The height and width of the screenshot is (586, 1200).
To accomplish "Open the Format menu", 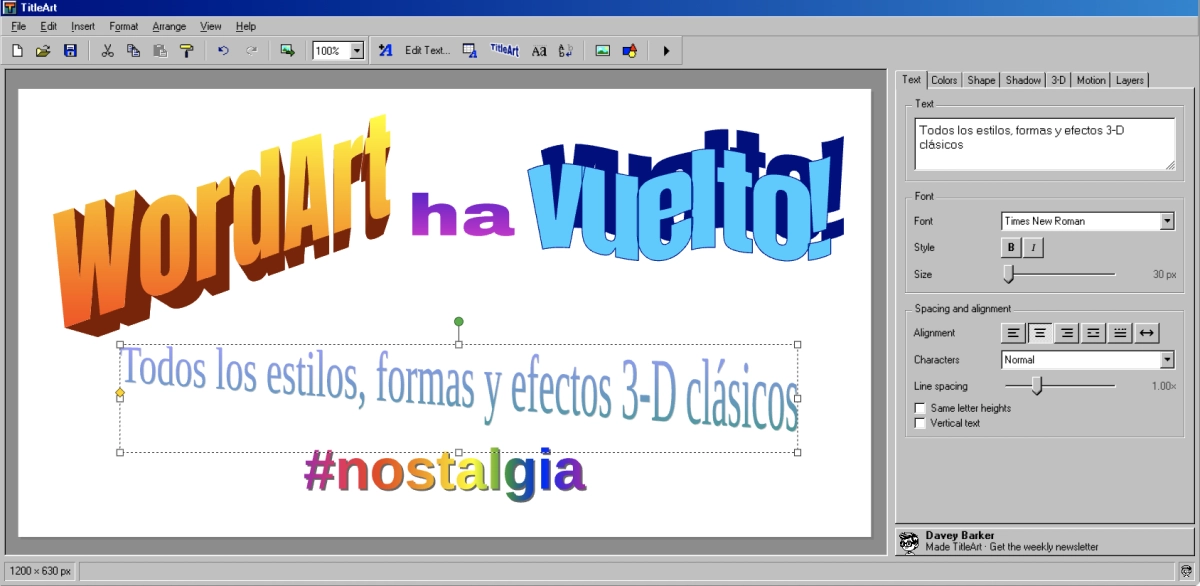I will [124, 26].
